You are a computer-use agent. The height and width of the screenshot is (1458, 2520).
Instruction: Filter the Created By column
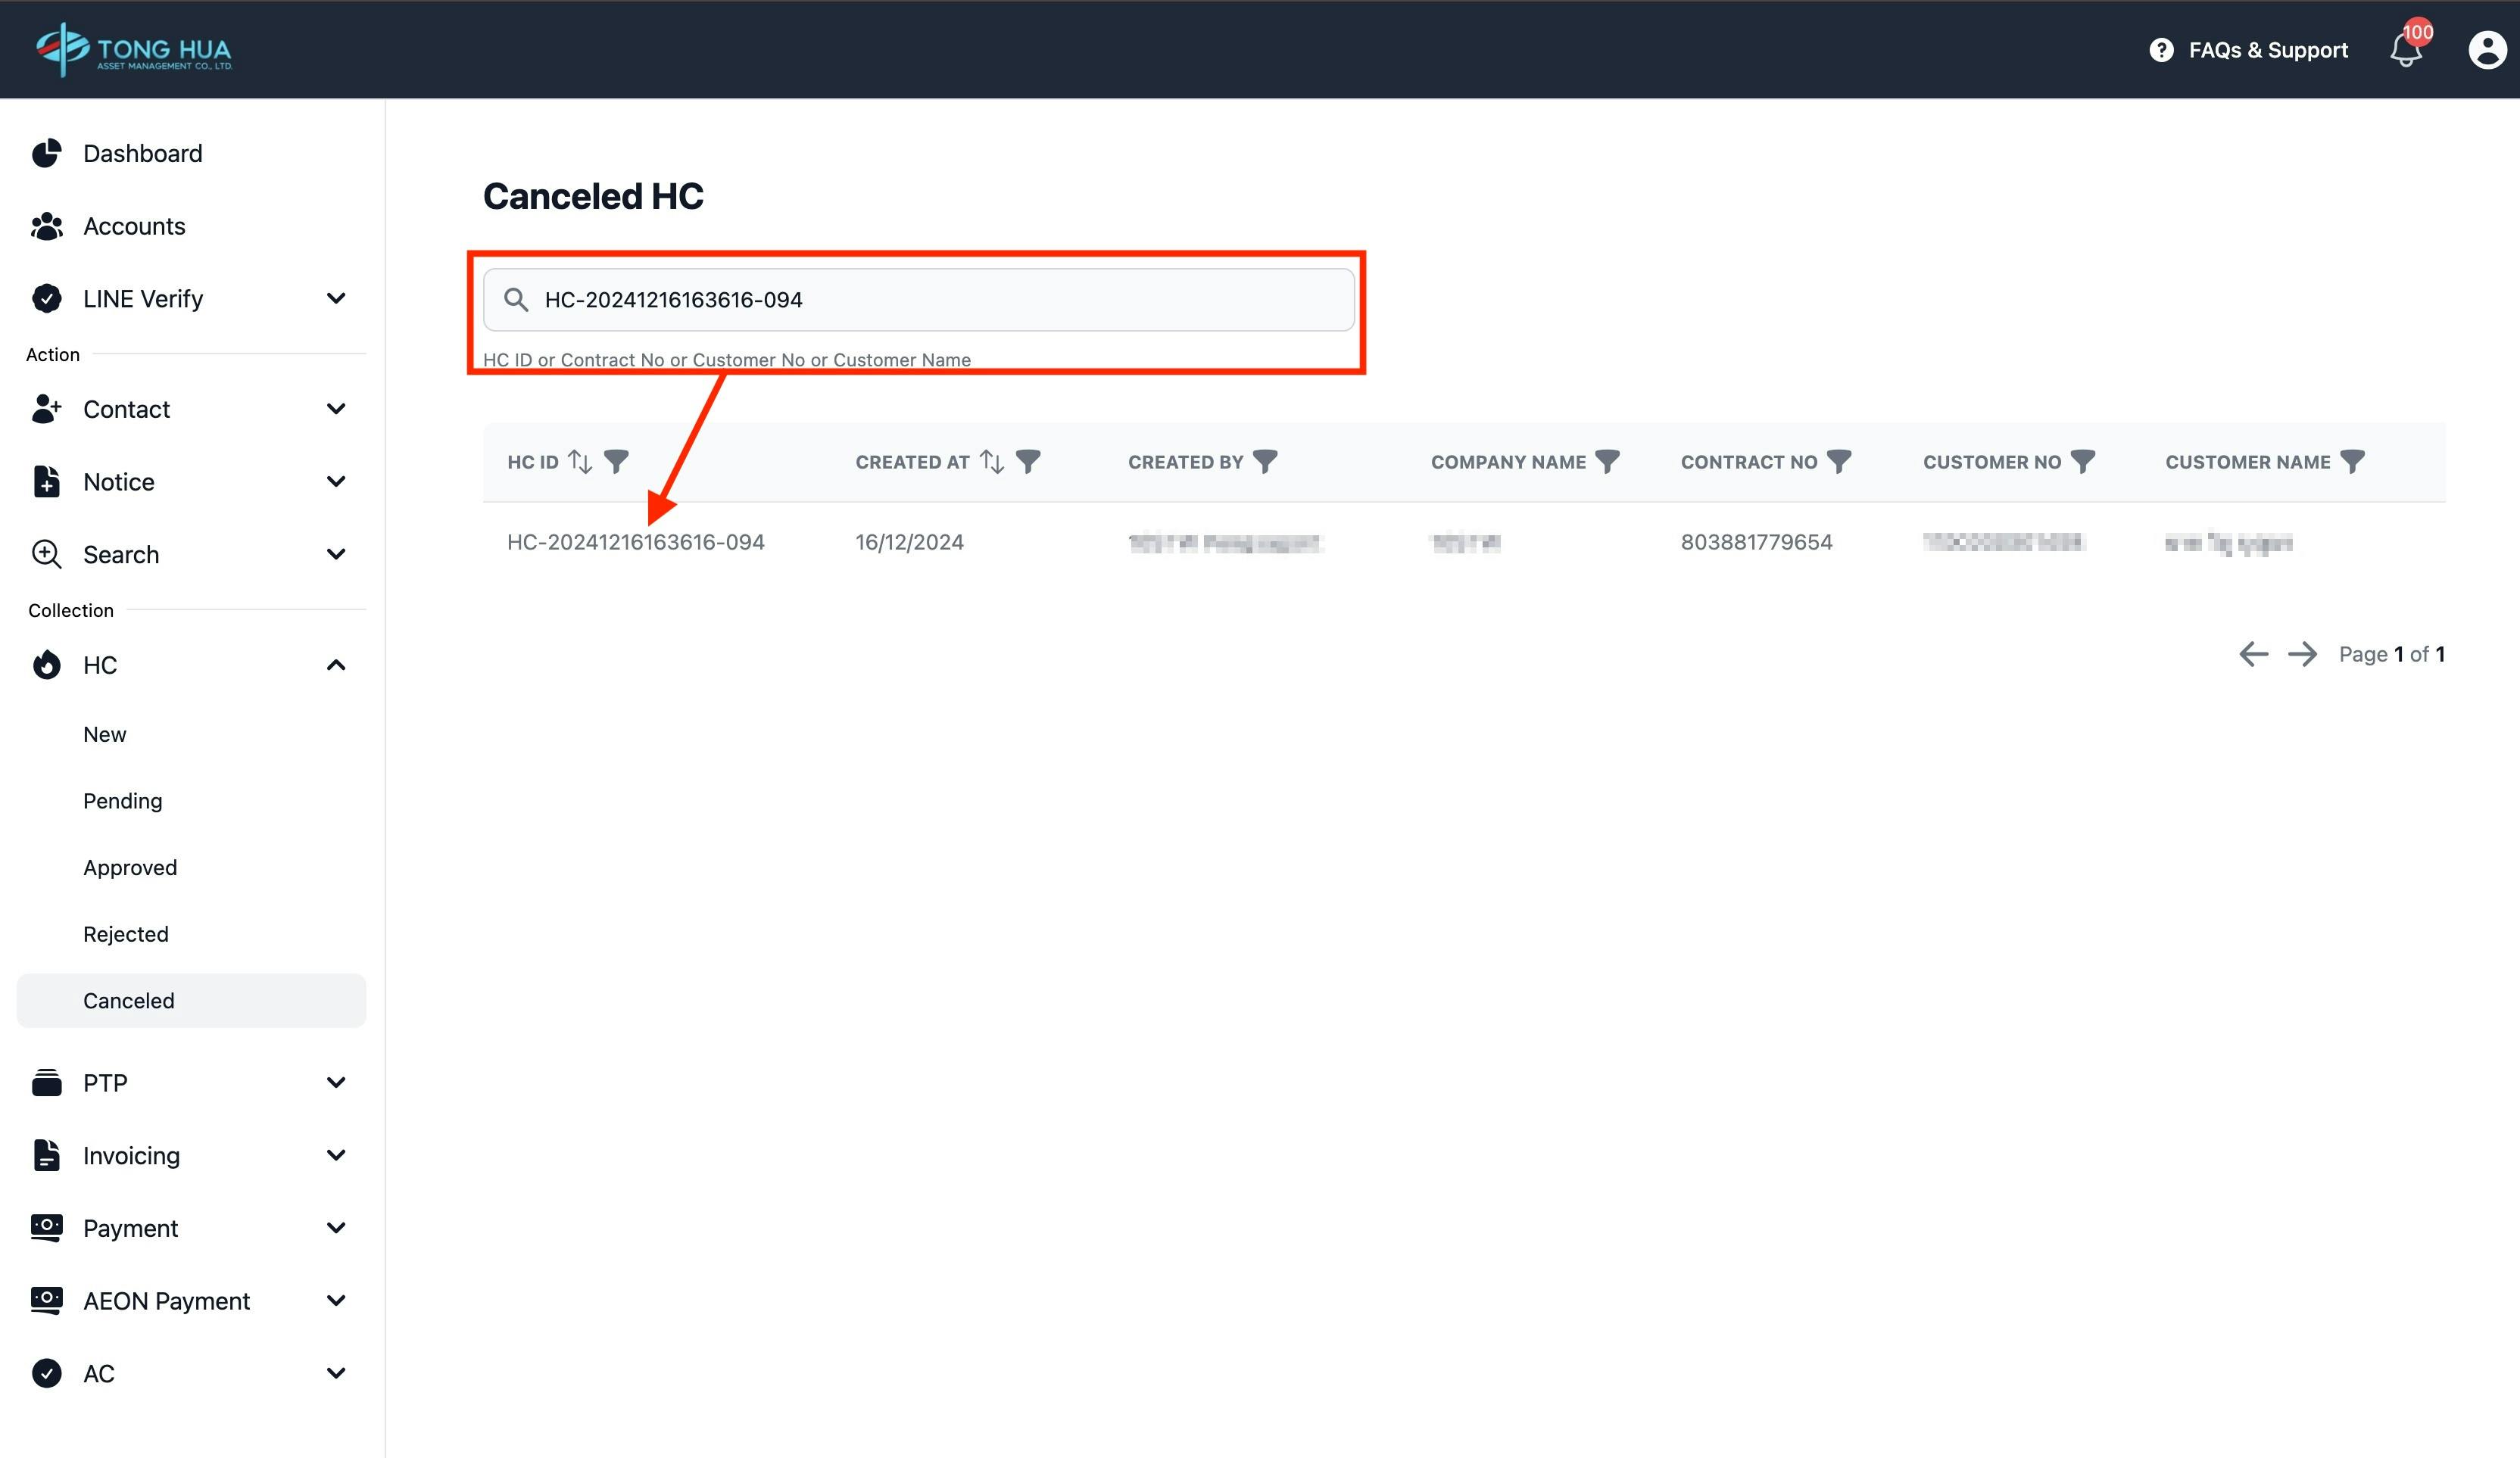1265,461
